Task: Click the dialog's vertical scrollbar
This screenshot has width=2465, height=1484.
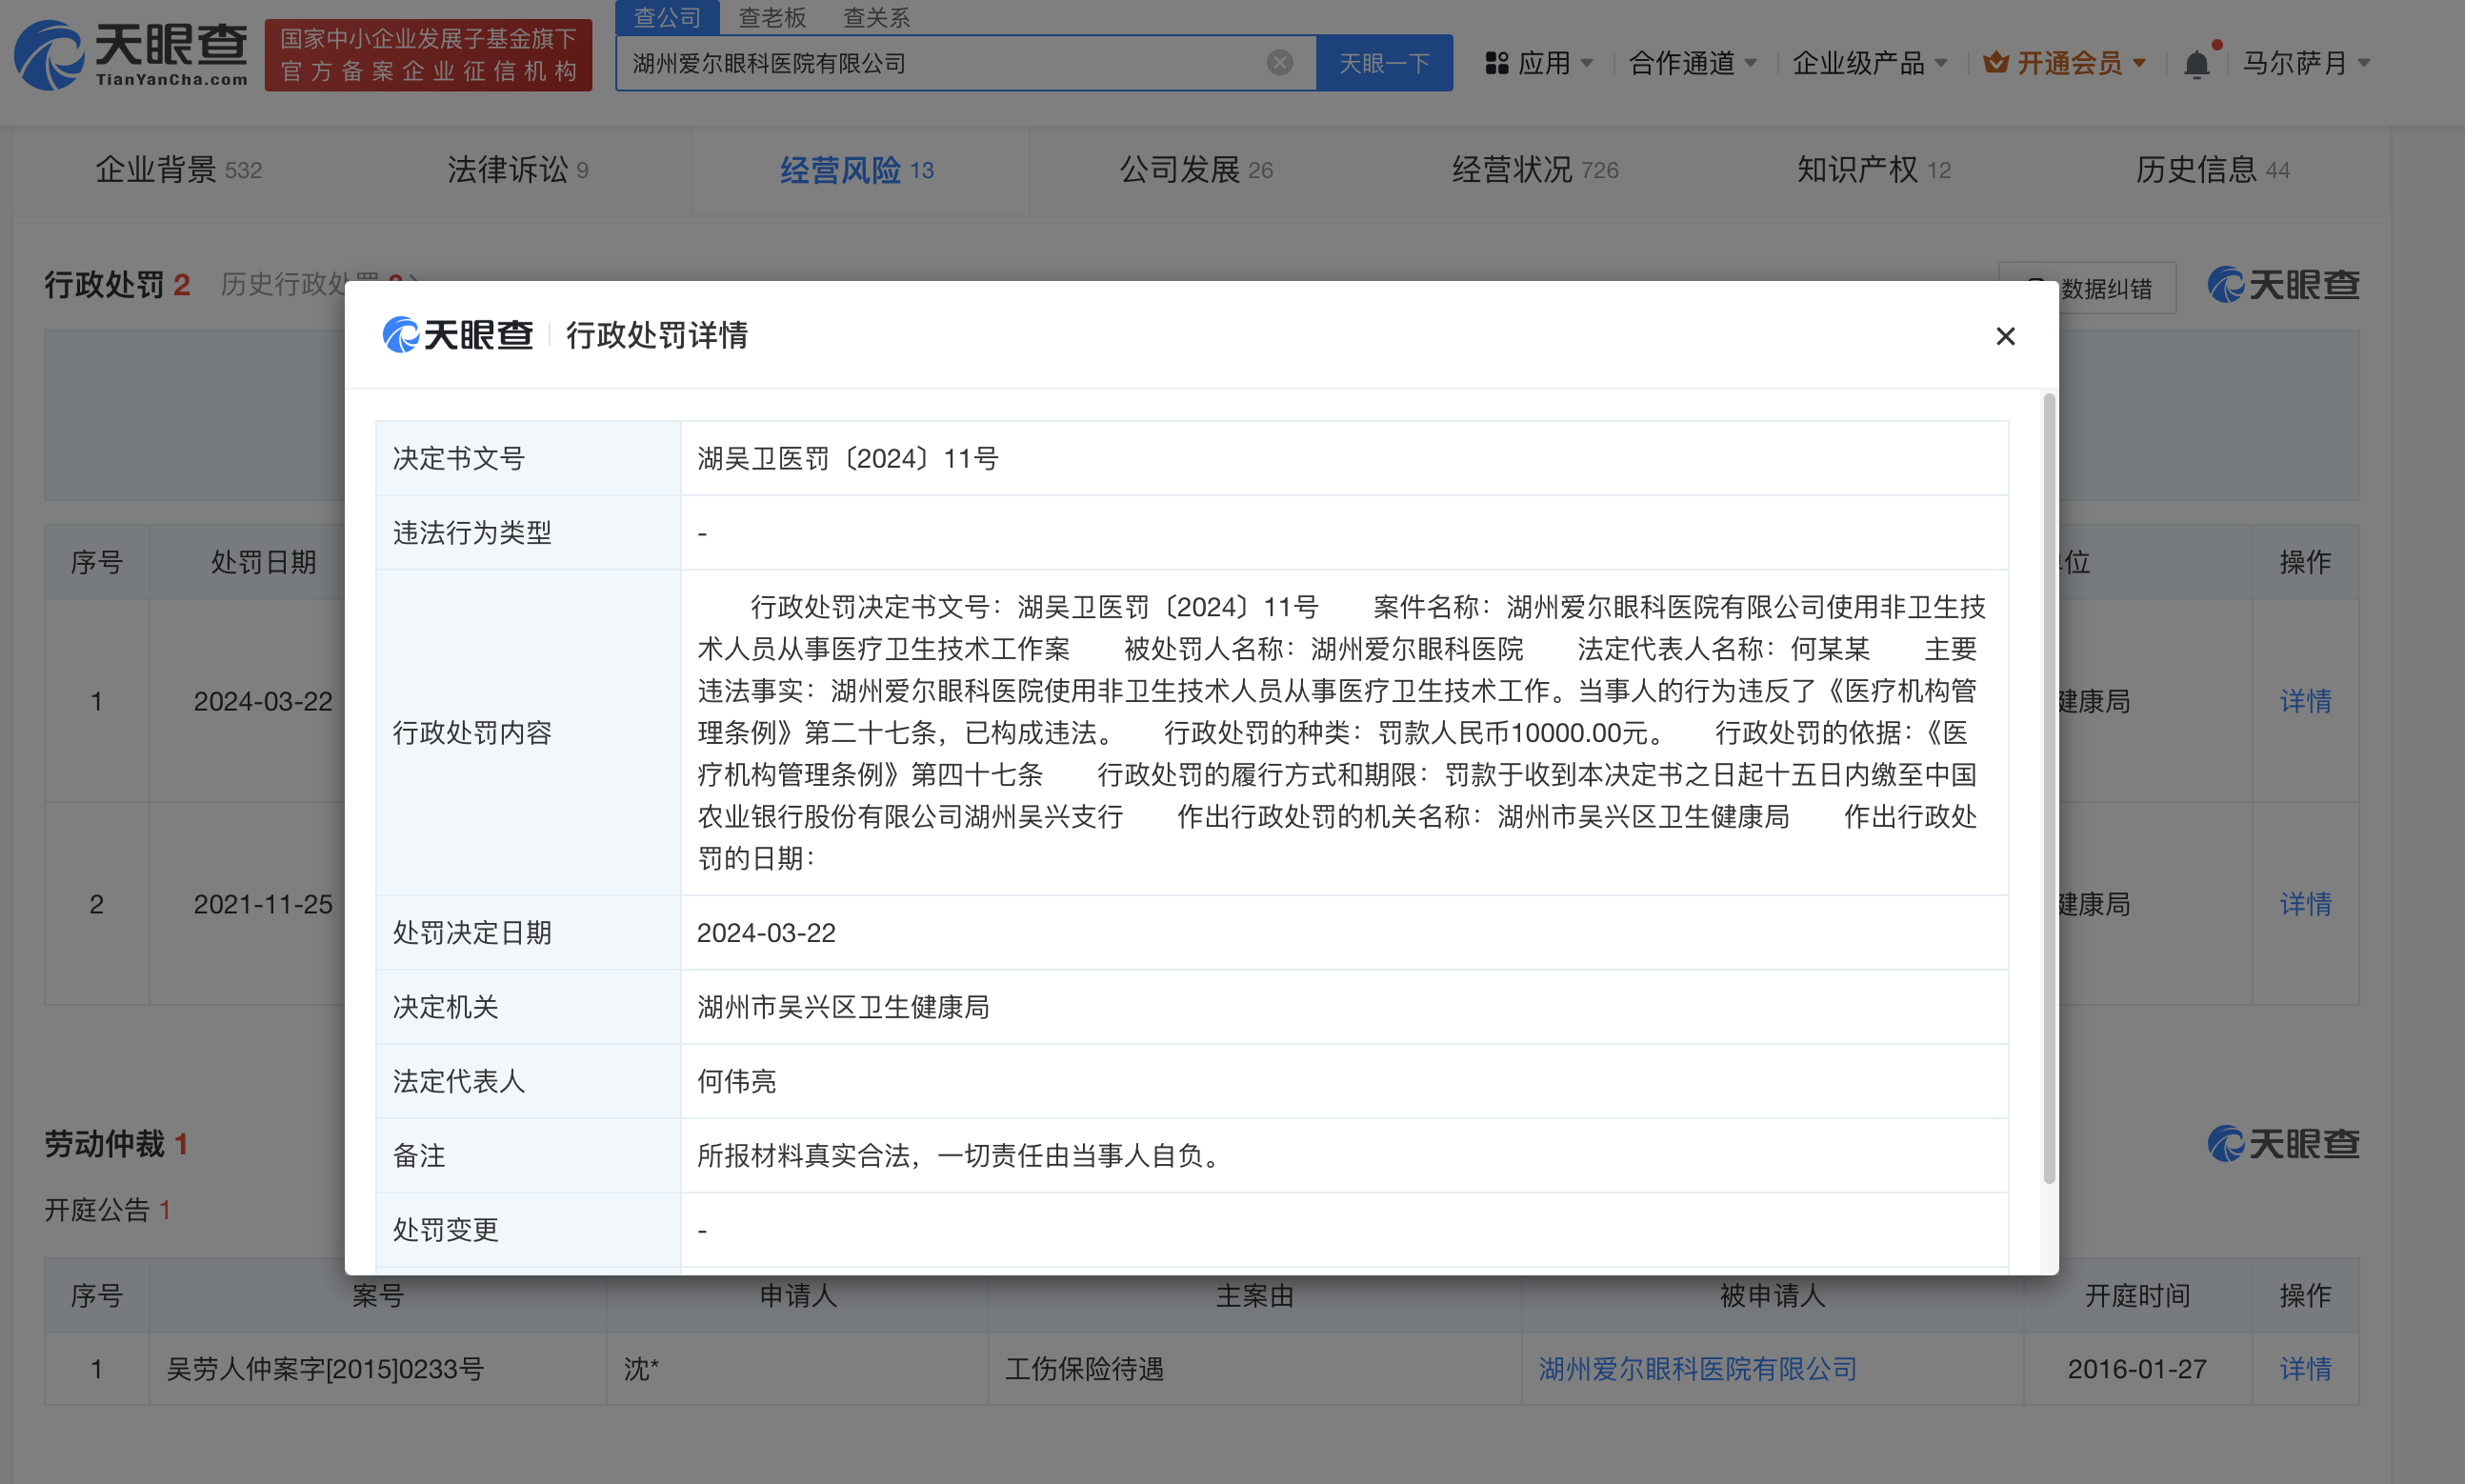Action: 2048,789
